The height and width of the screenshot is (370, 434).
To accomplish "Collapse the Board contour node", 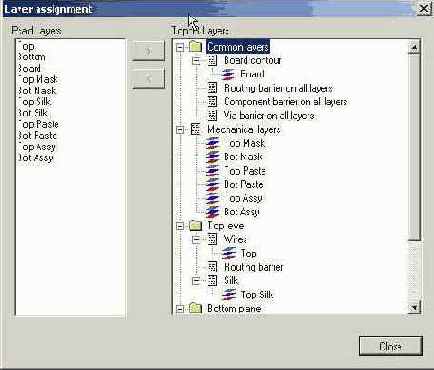I will click(x=196, y=61).
